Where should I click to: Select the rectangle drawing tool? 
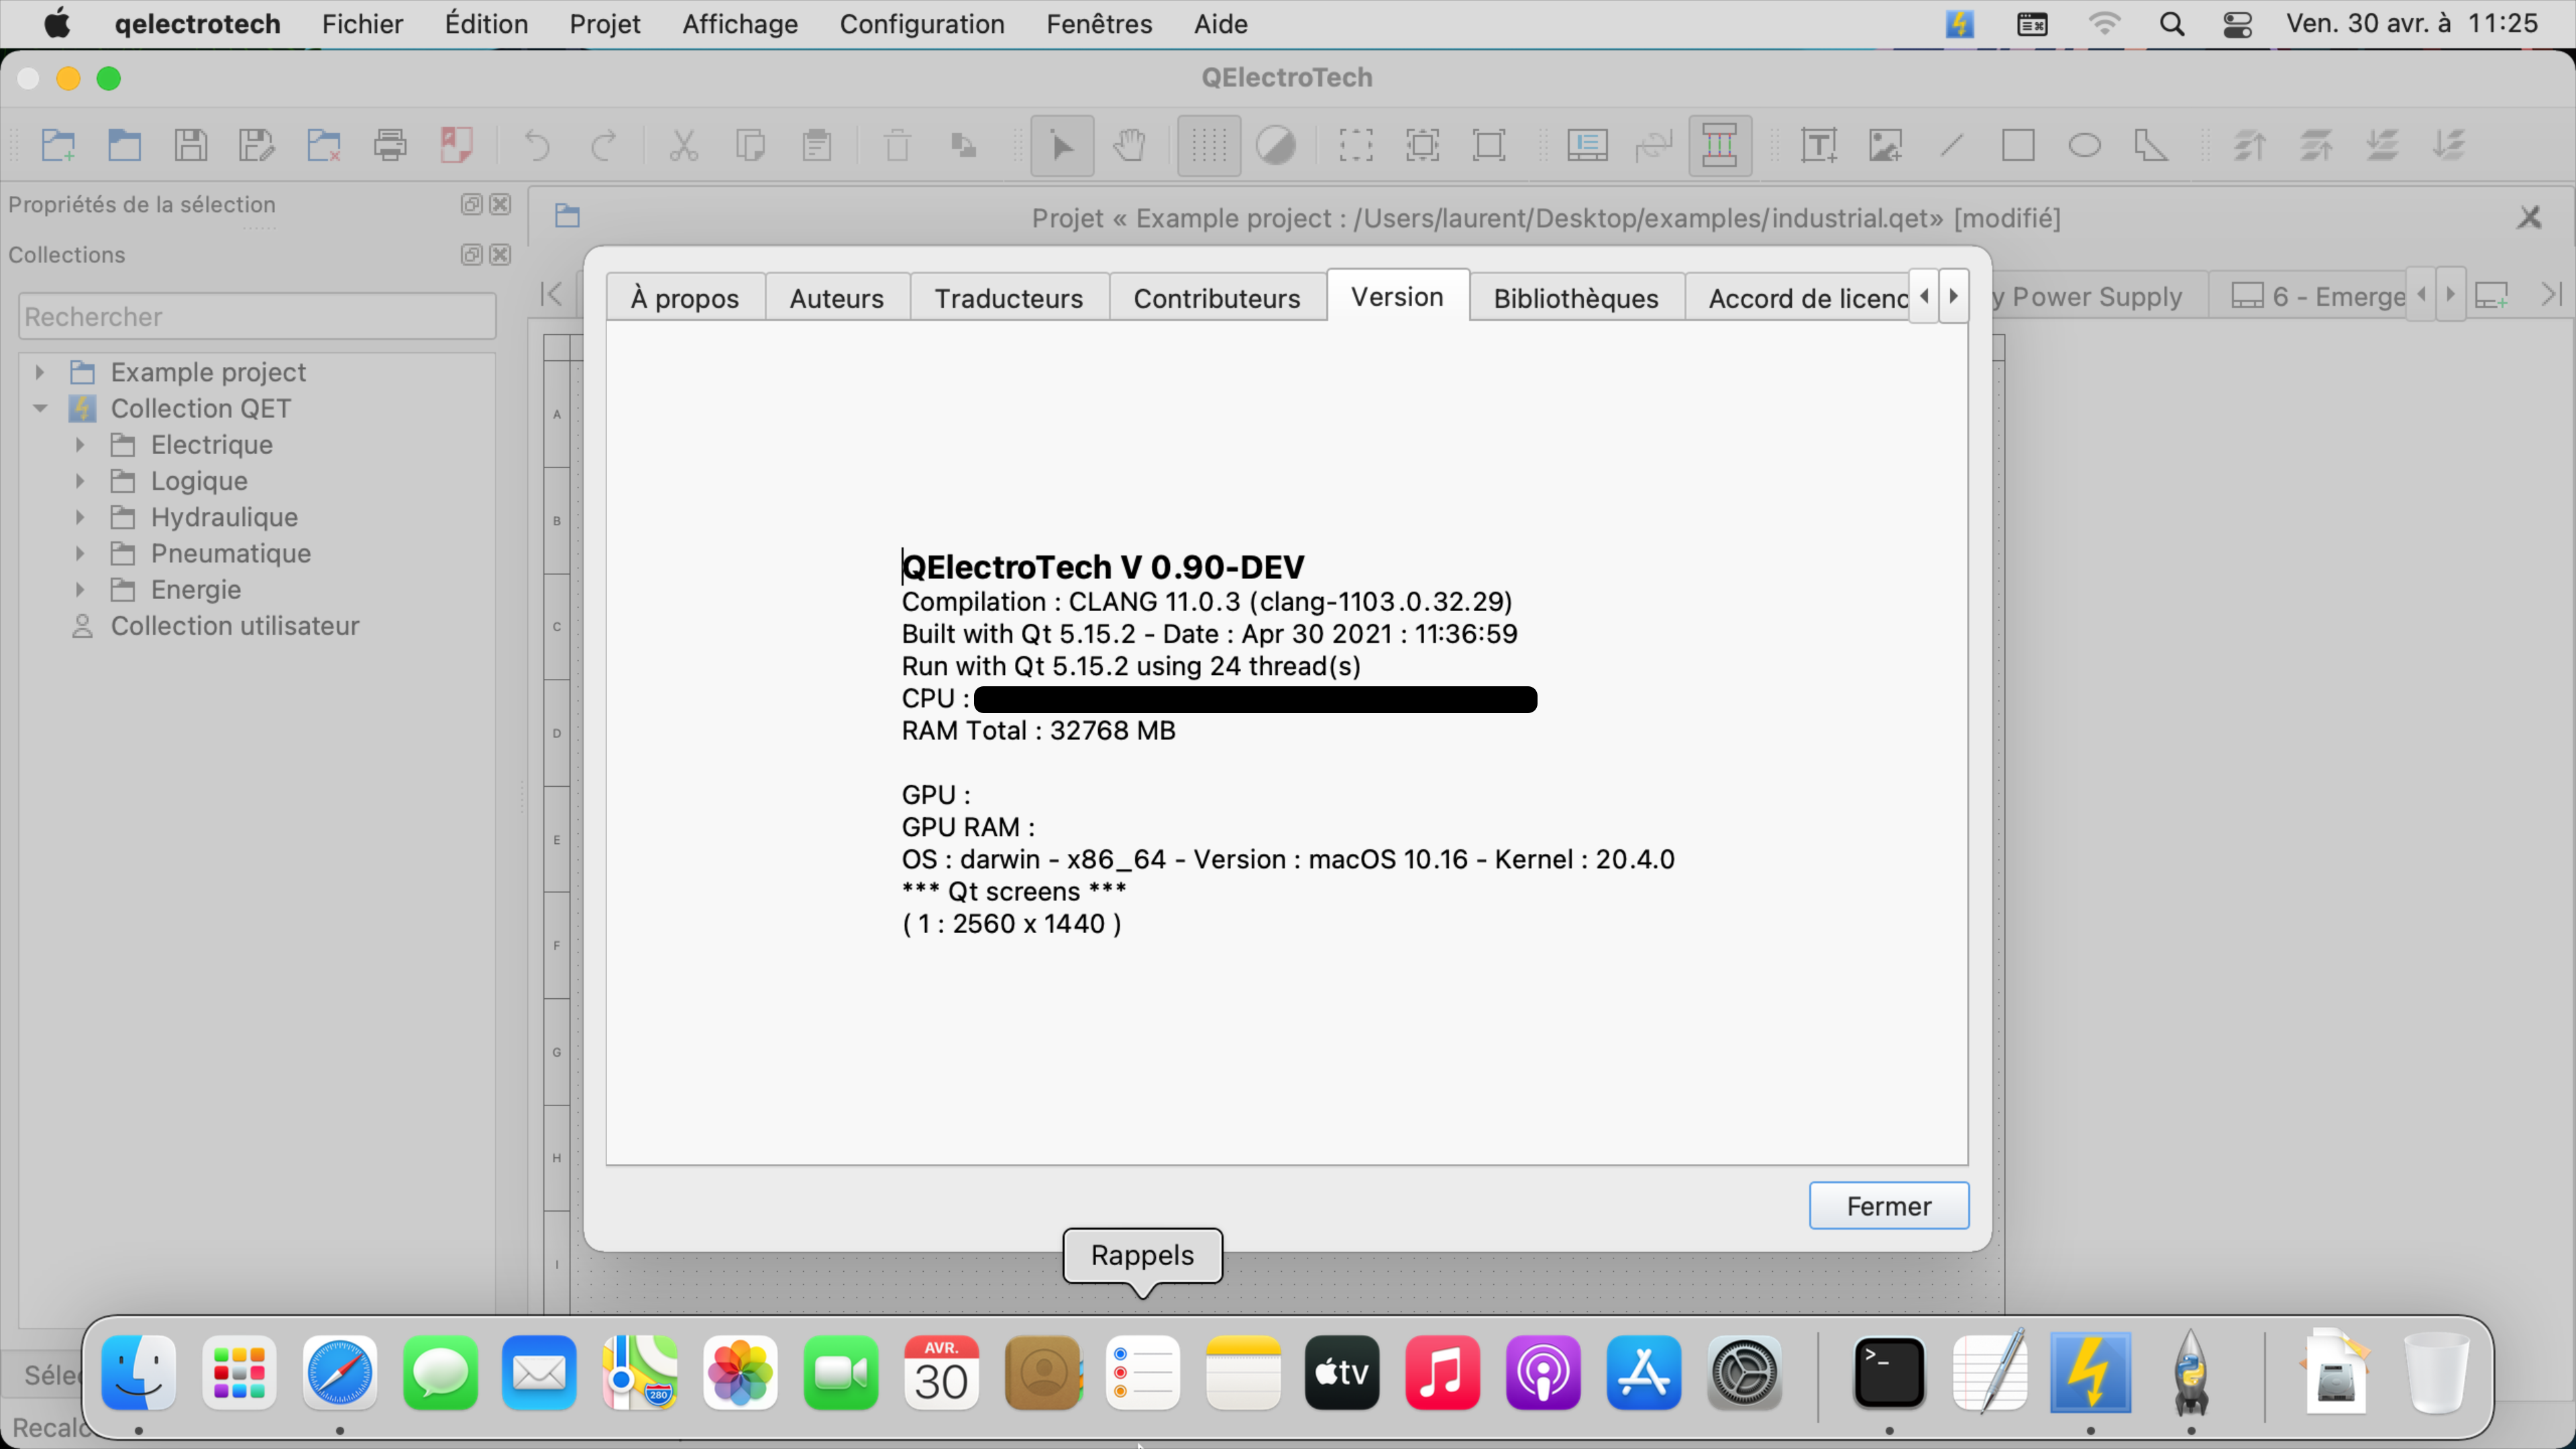[x=2018, y=146]
